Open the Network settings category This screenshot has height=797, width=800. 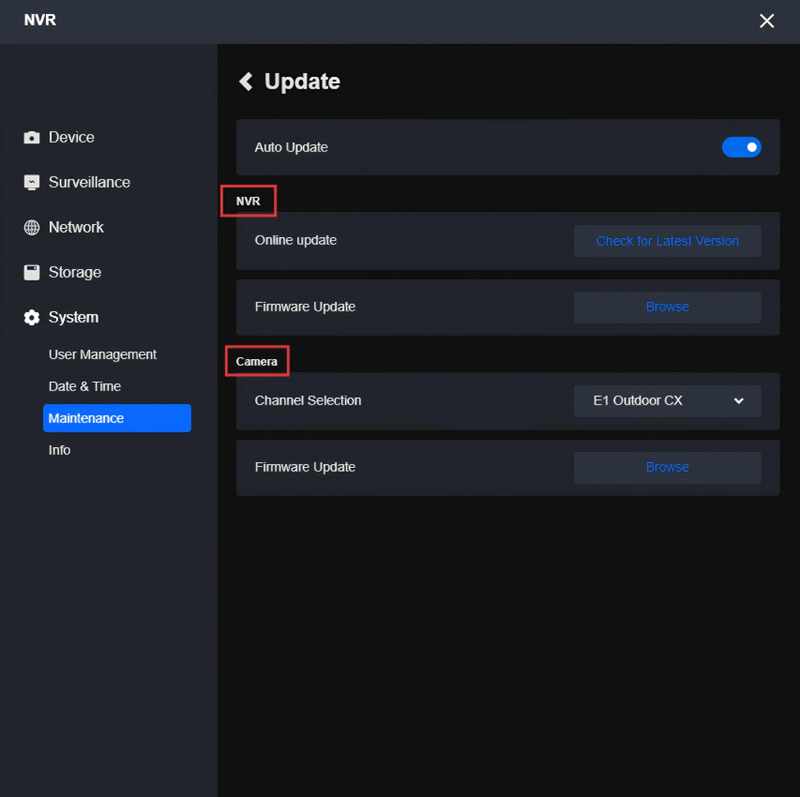(76, 228)
